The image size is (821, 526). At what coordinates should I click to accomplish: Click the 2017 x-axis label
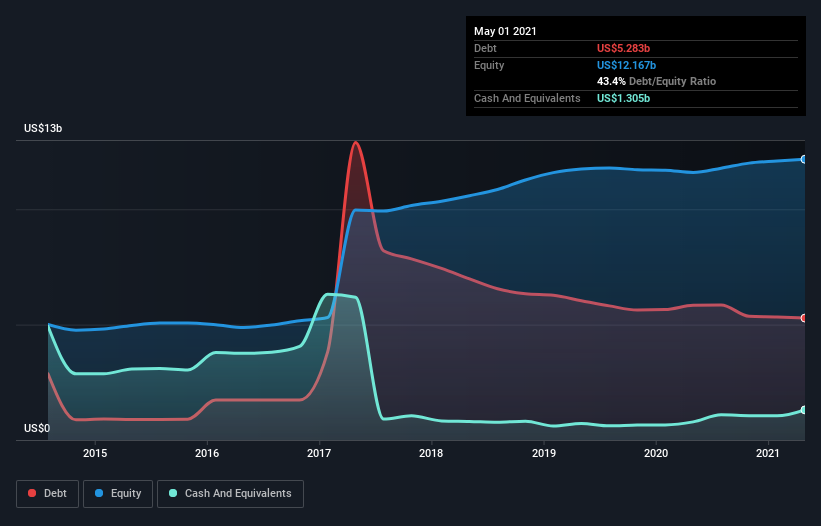click(x=319, y=453)
